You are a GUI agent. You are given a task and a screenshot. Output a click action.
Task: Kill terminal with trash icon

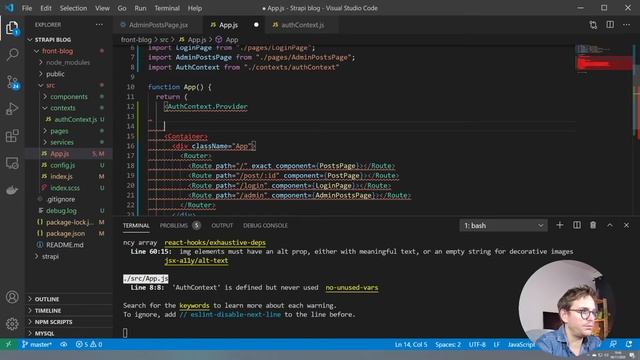pos(593,225)
